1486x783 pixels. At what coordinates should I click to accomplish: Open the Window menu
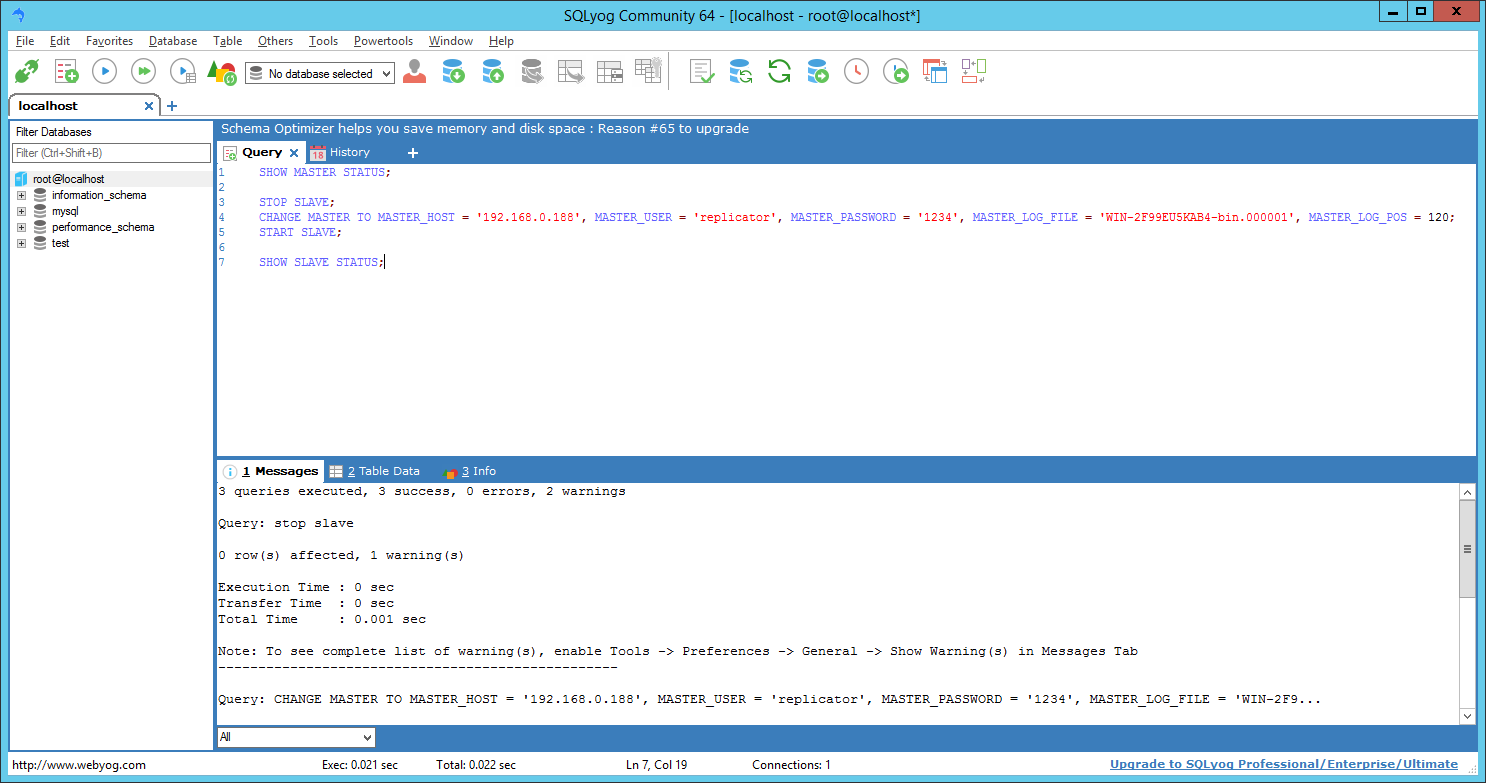[x=451, y=41]
